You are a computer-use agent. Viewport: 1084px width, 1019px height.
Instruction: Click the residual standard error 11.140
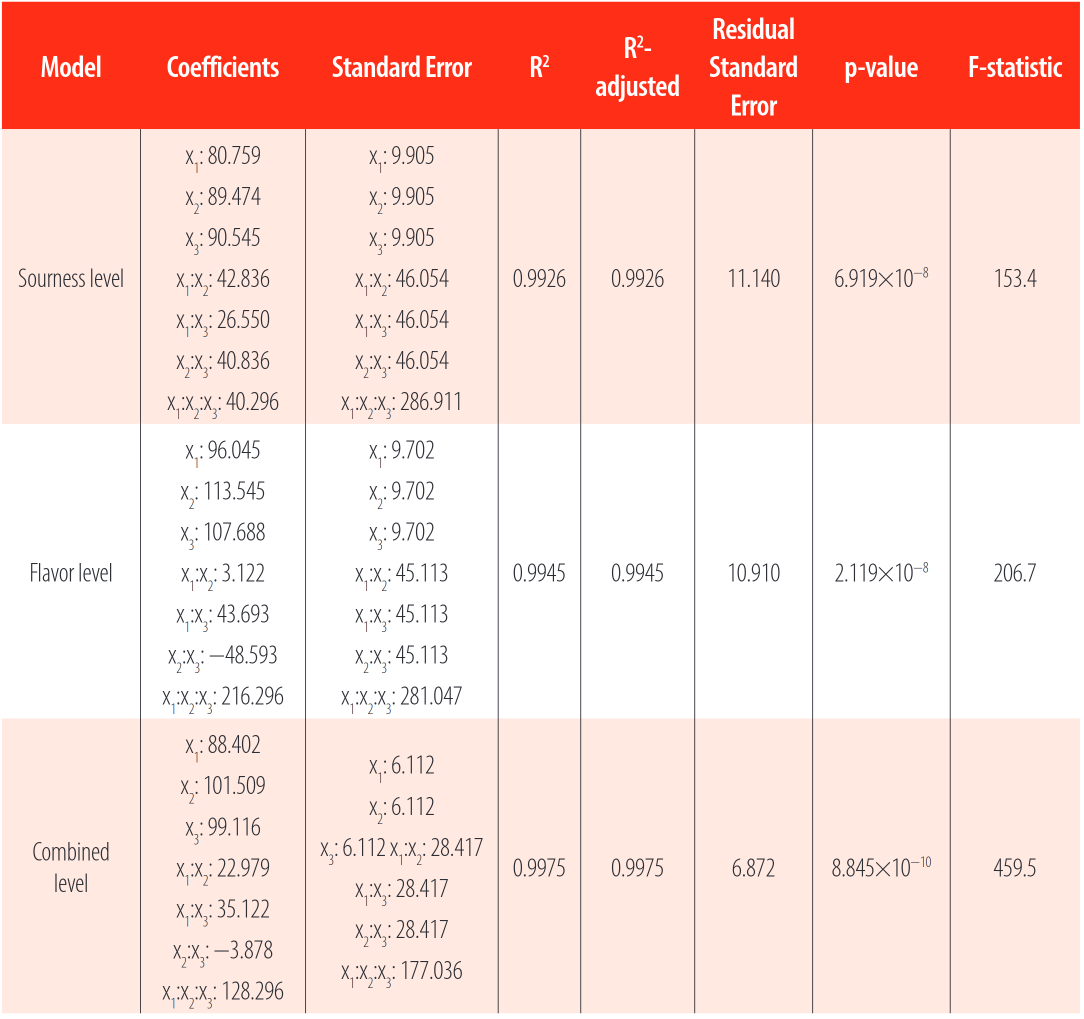753,279
